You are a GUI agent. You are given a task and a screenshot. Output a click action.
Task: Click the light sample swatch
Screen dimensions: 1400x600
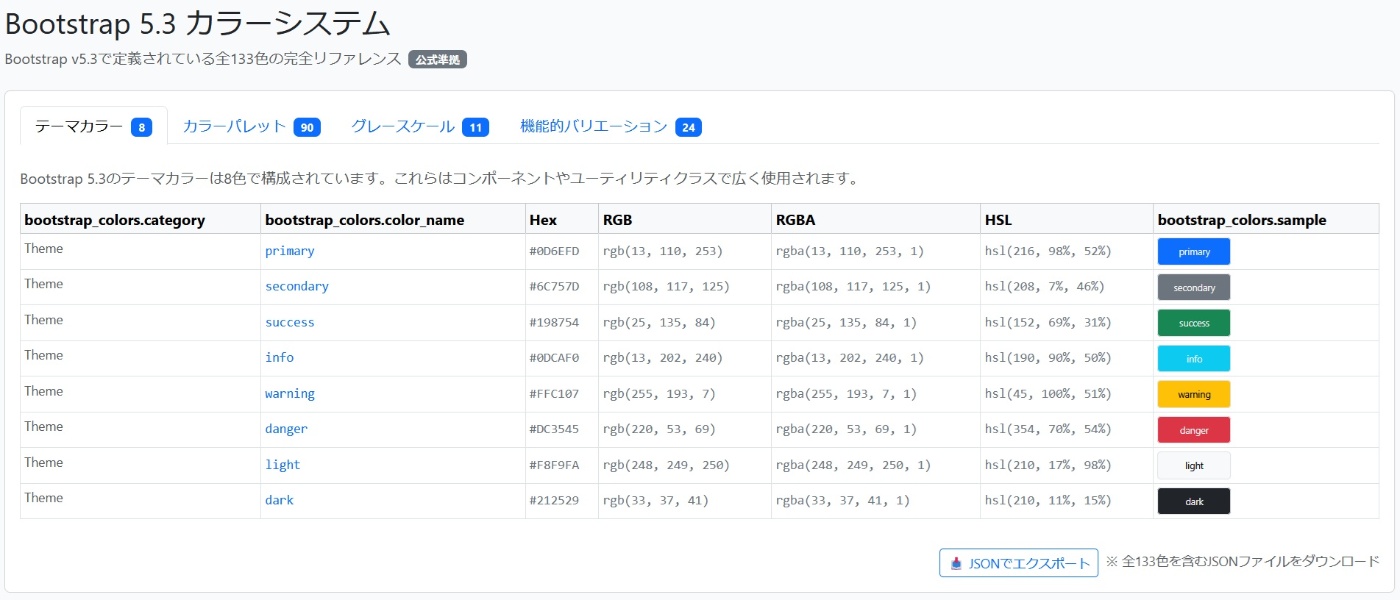click(1194, 465)
